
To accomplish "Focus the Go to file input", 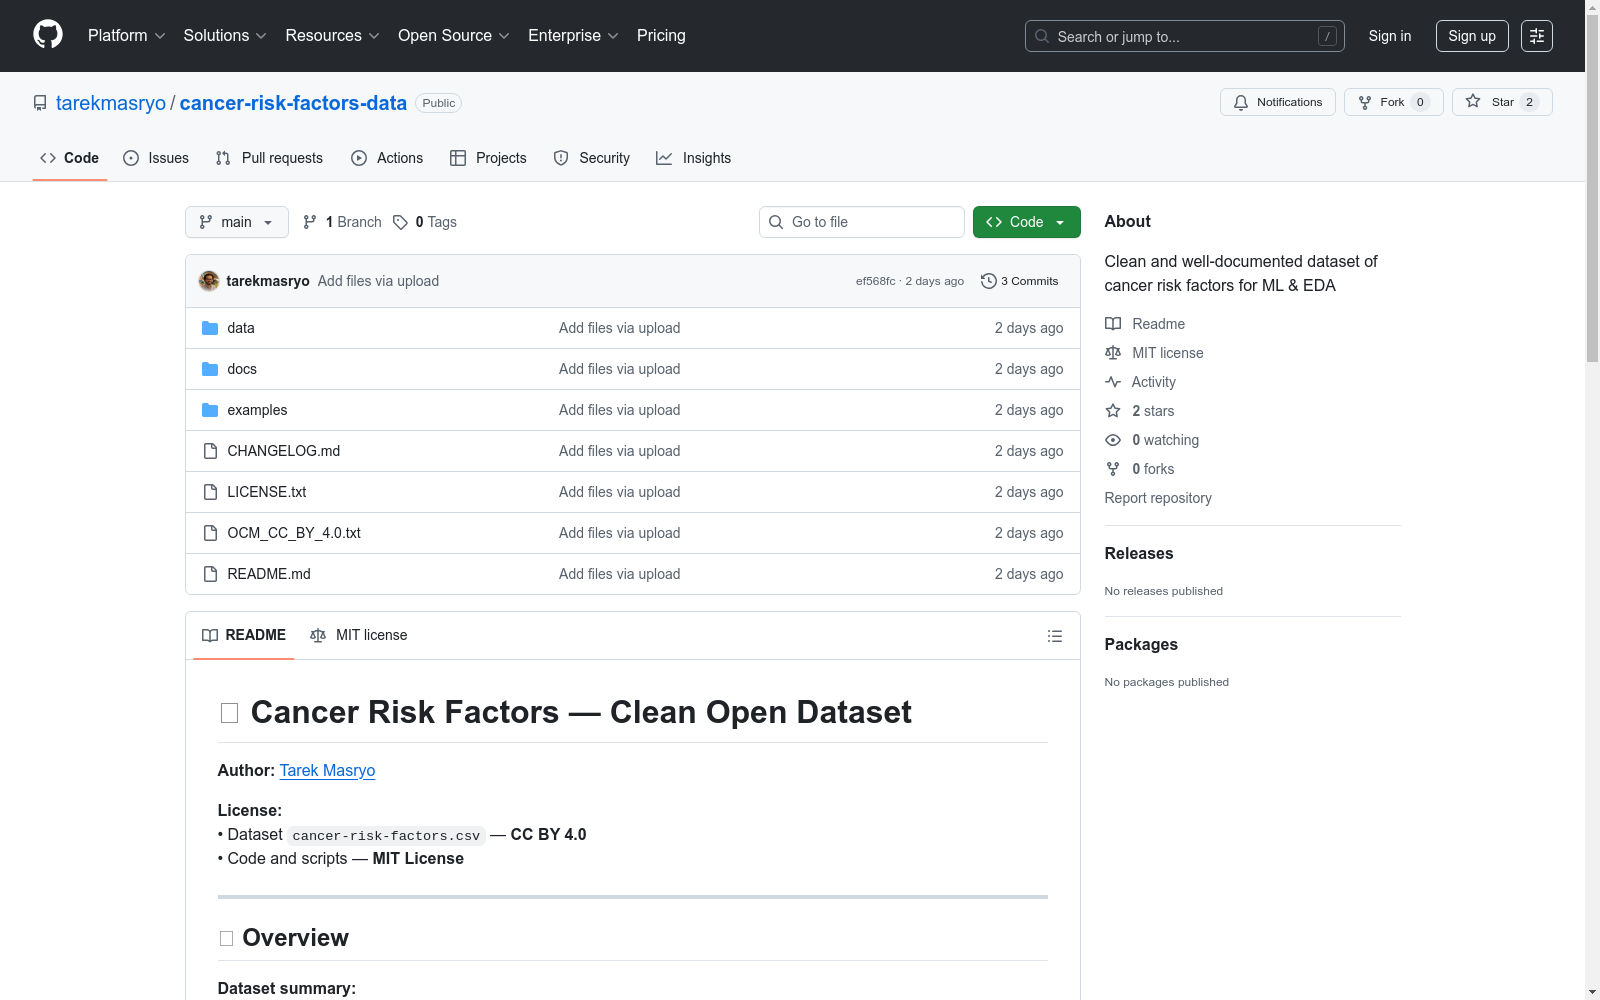I will tap(862, 222).
